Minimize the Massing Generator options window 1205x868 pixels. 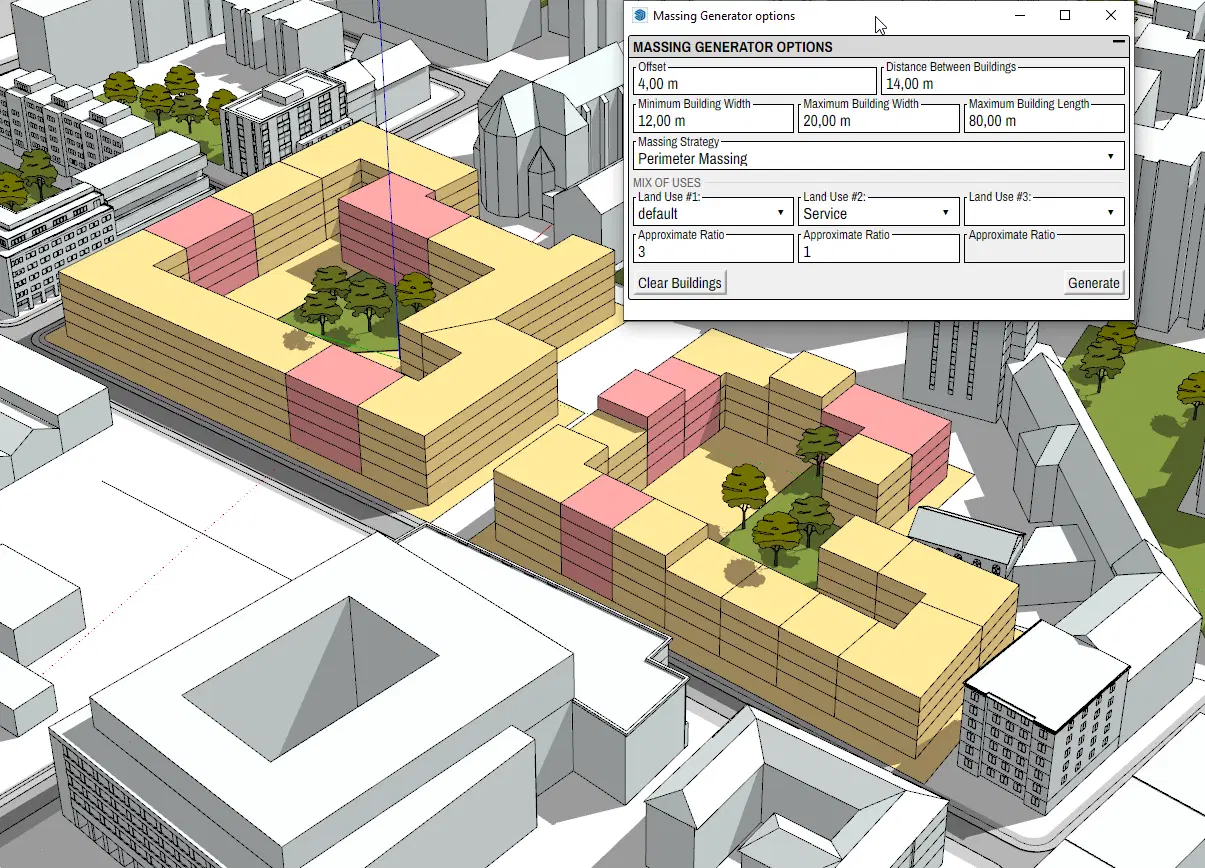pyautogui.click(x=1020, y=16)
